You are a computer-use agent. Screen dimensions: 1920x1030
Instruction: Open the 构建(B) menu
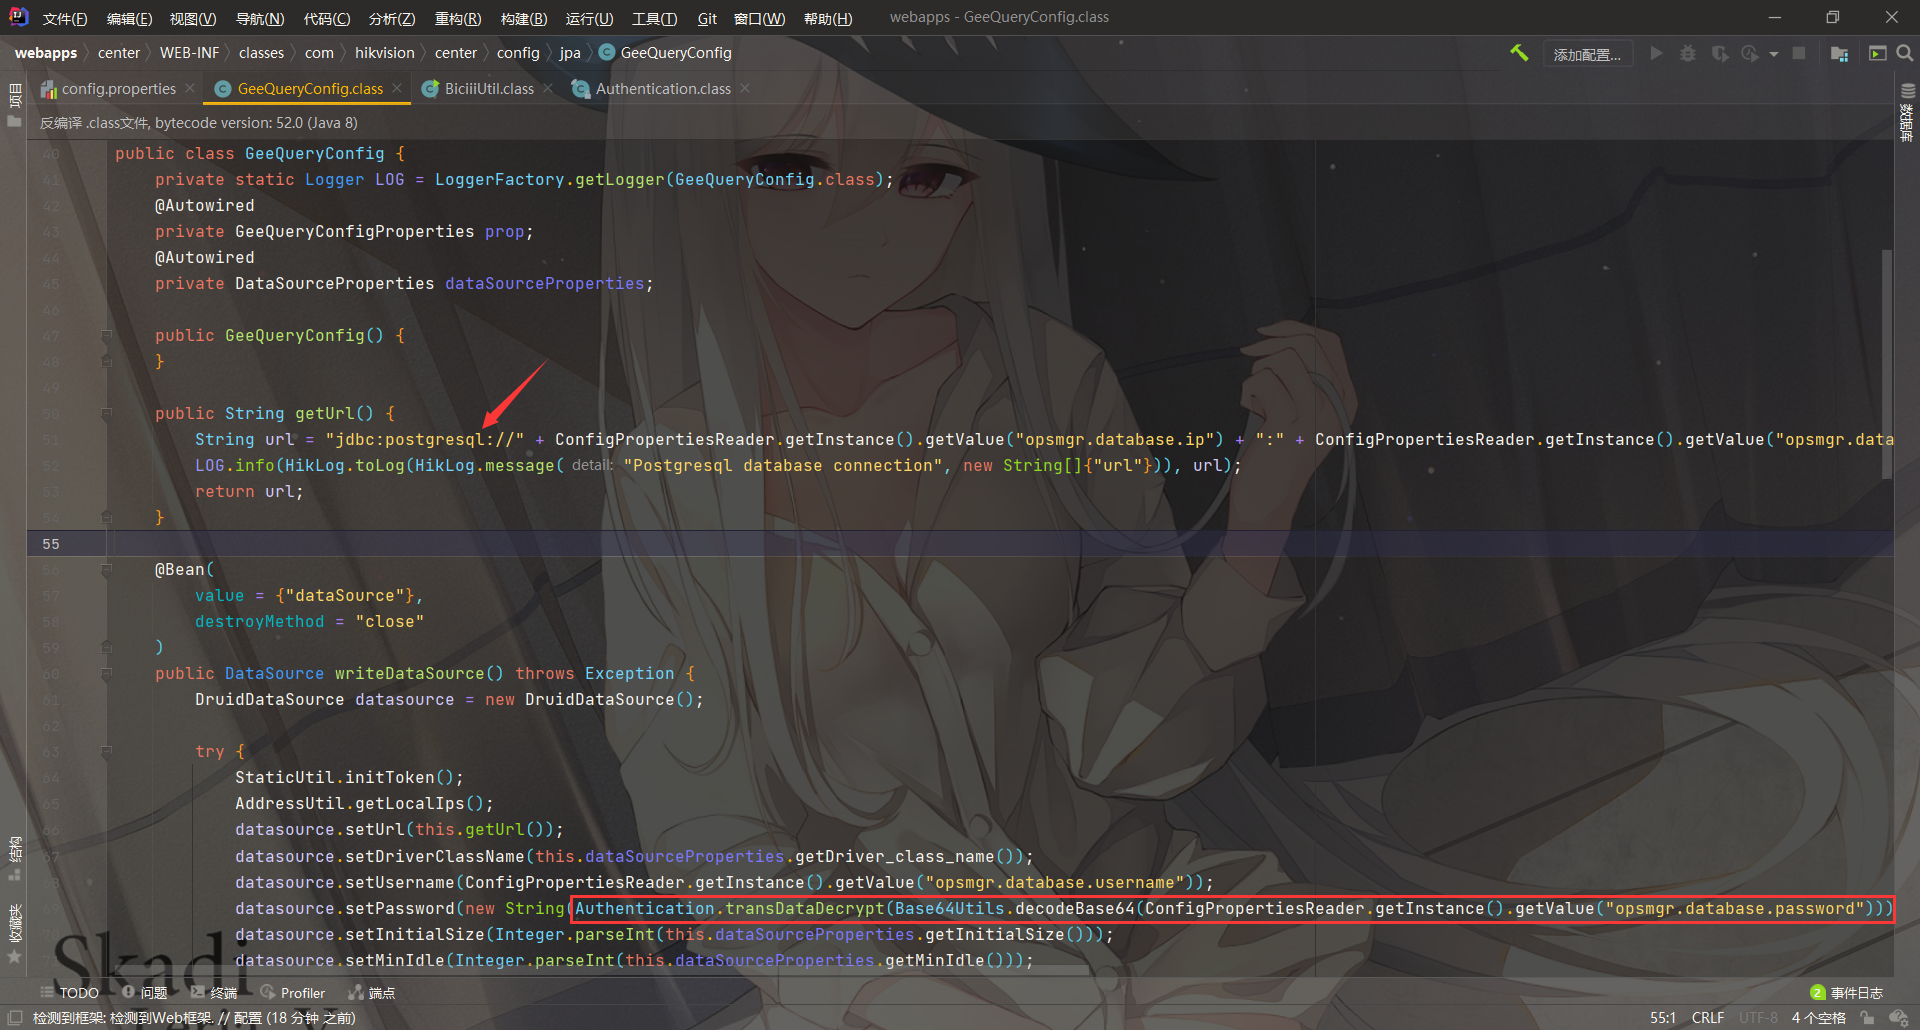(524, 18)
